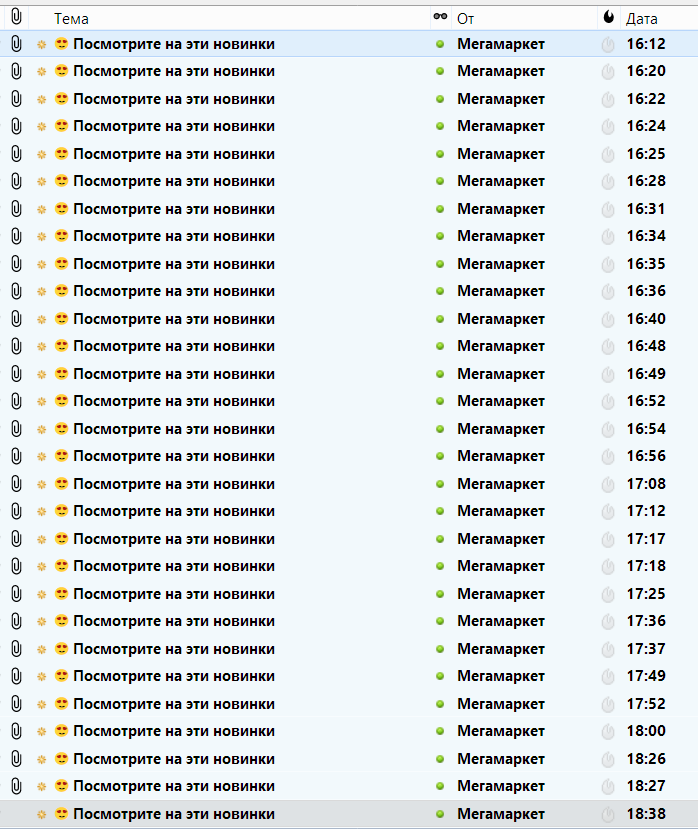Sort by the junk flame column header
The width and height of the screenshot is (698, 829).
click(x=609, y=17)
